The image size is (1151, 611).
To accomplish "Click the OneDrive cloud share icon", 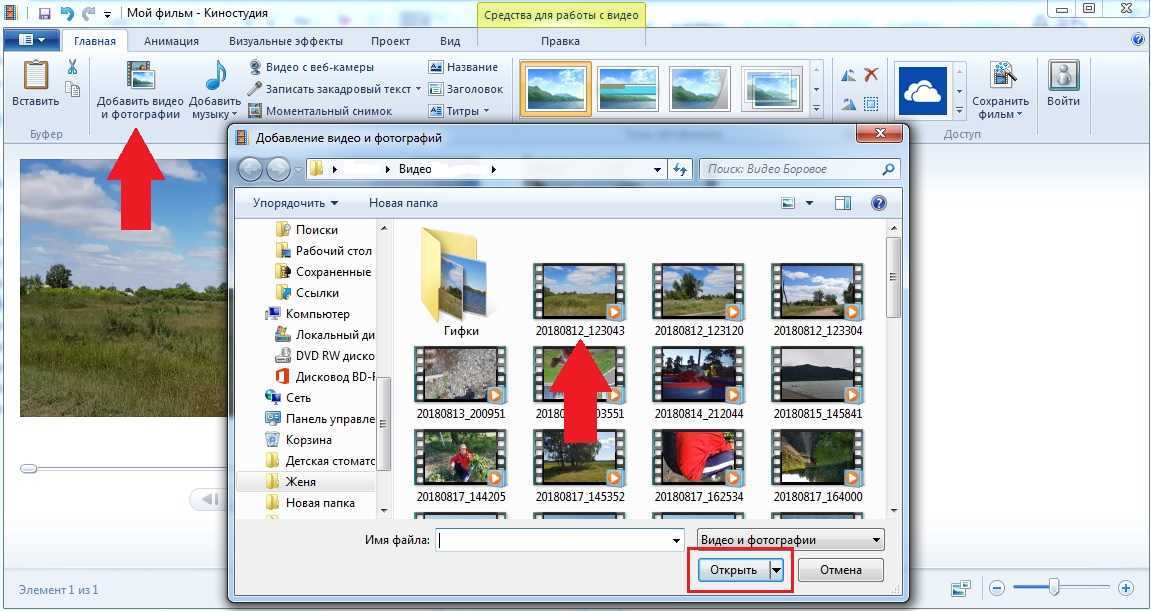I will [923, 91].
